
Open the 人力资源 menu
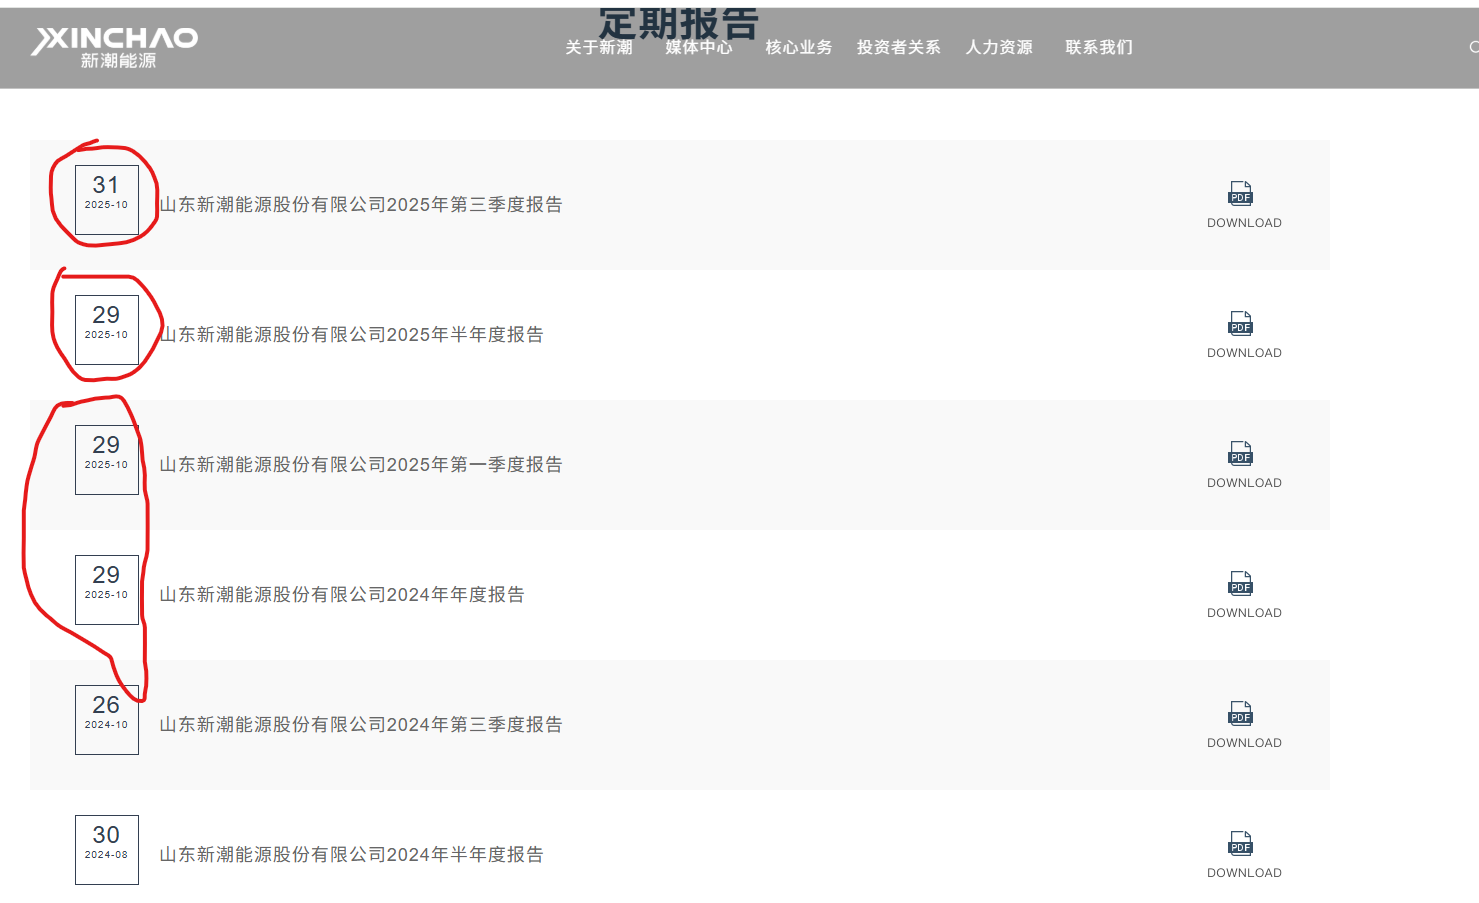tap(999, 47)
